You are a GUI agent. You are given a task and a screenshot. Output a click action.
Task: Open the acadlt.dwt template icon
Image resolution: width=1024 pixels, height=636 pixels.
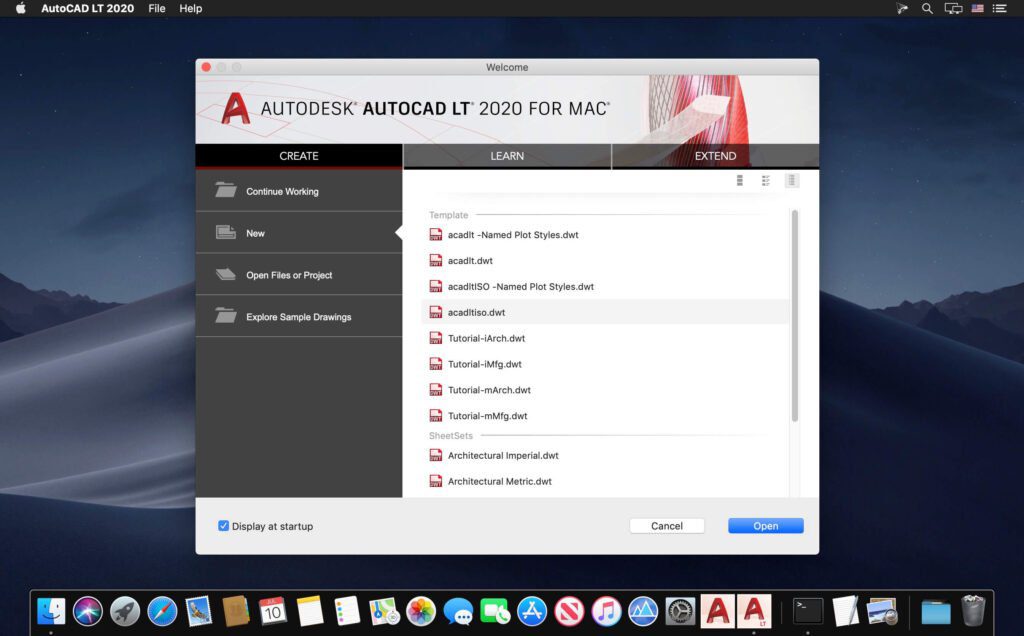click(436, 260)
